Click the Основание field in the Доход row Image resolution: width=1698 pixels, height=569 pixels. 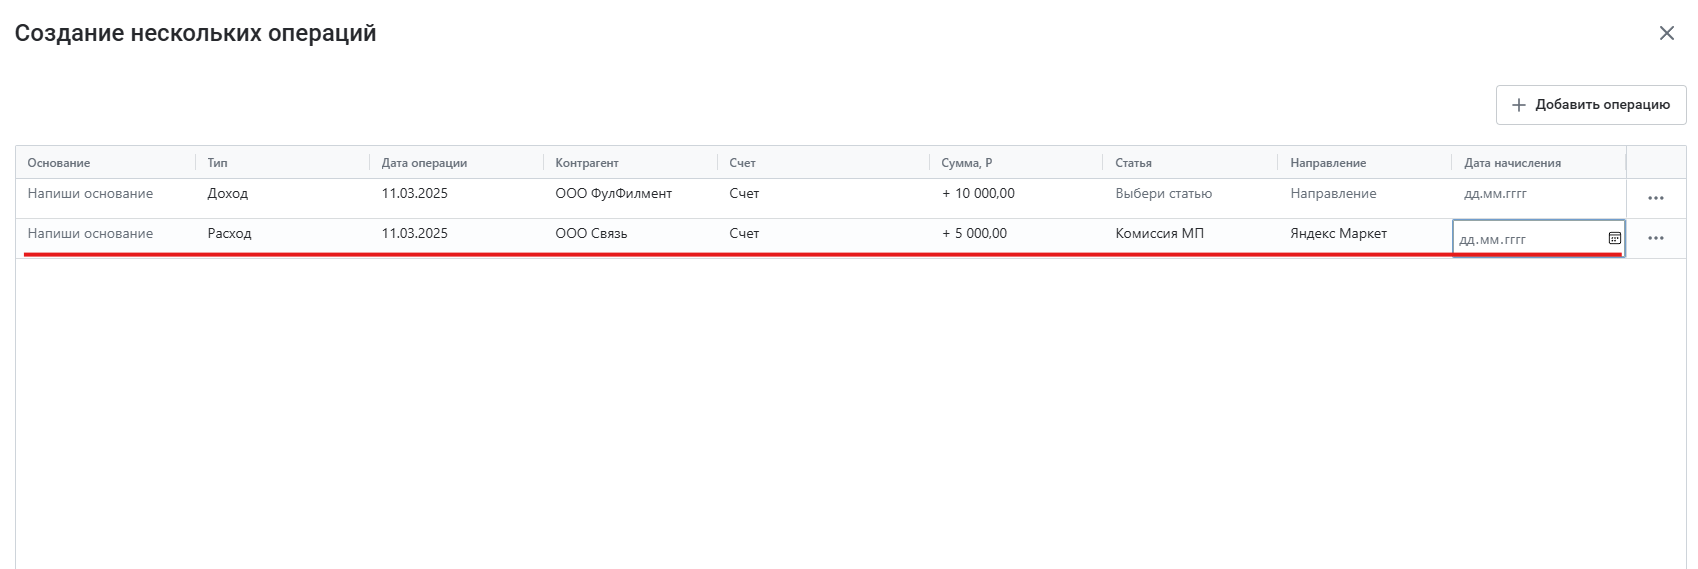pos(105,198)
